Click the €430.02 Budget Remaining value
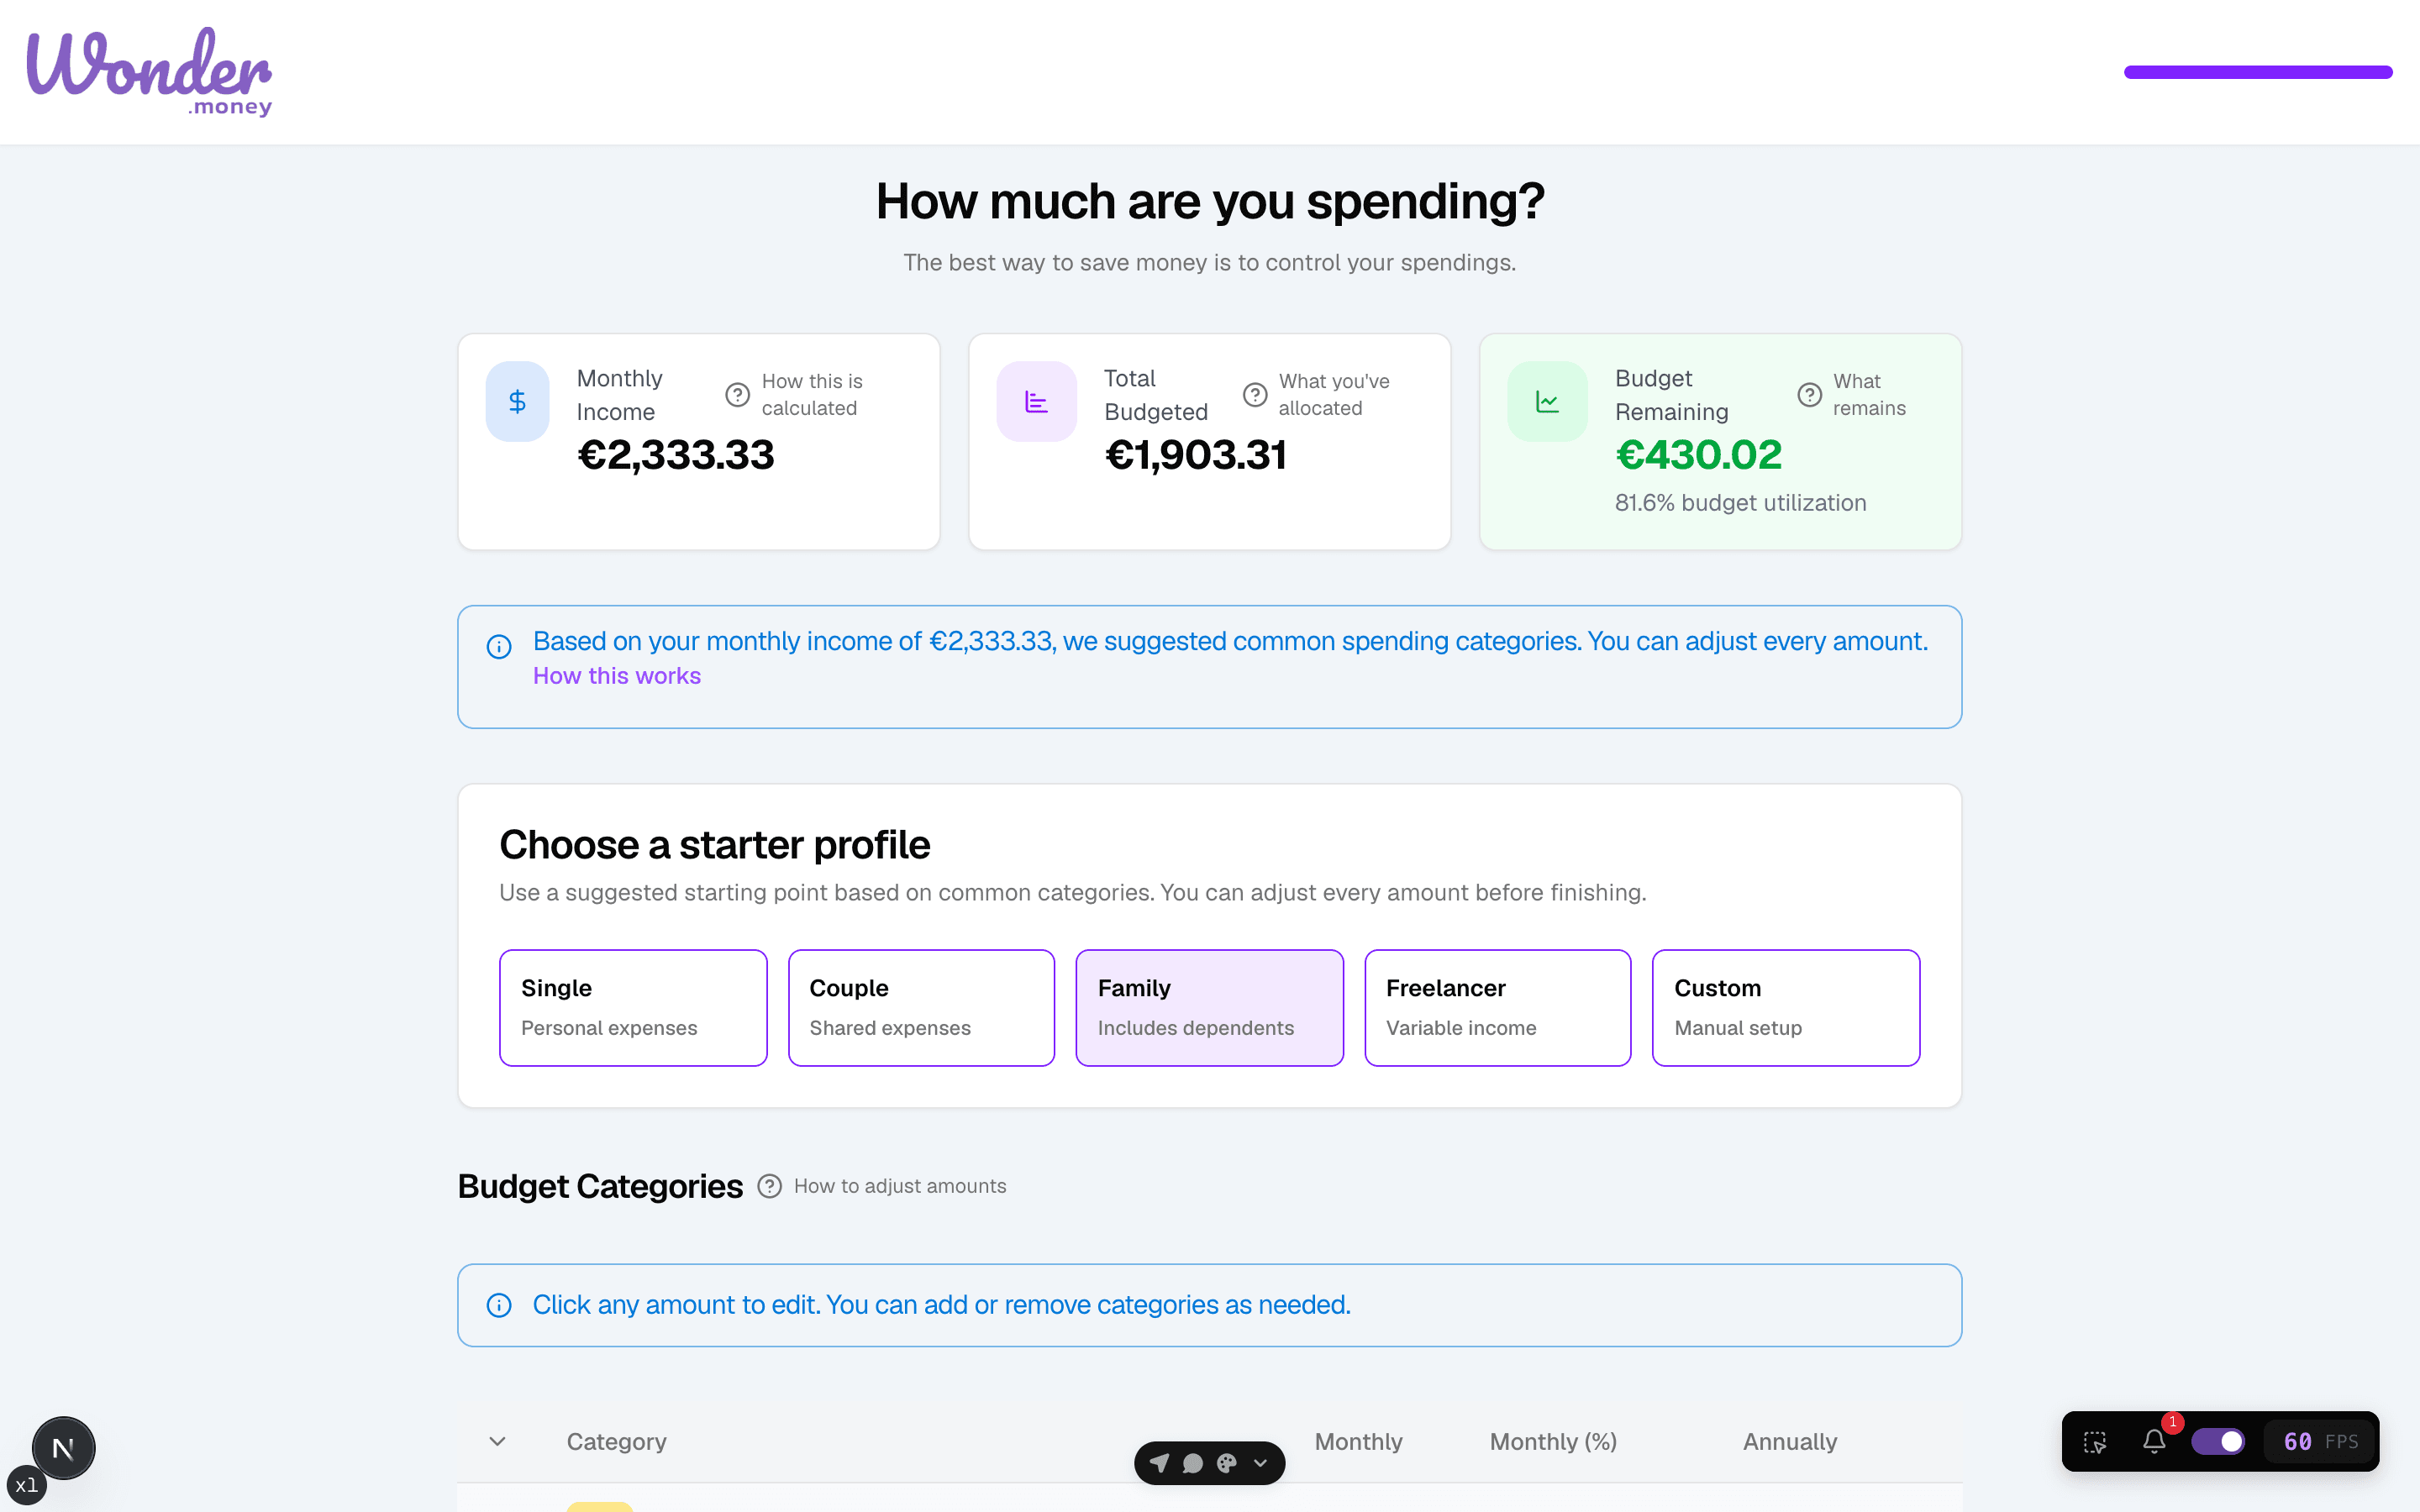The height and width of the screenshot is (1512, 2420). coord(1699,456)
